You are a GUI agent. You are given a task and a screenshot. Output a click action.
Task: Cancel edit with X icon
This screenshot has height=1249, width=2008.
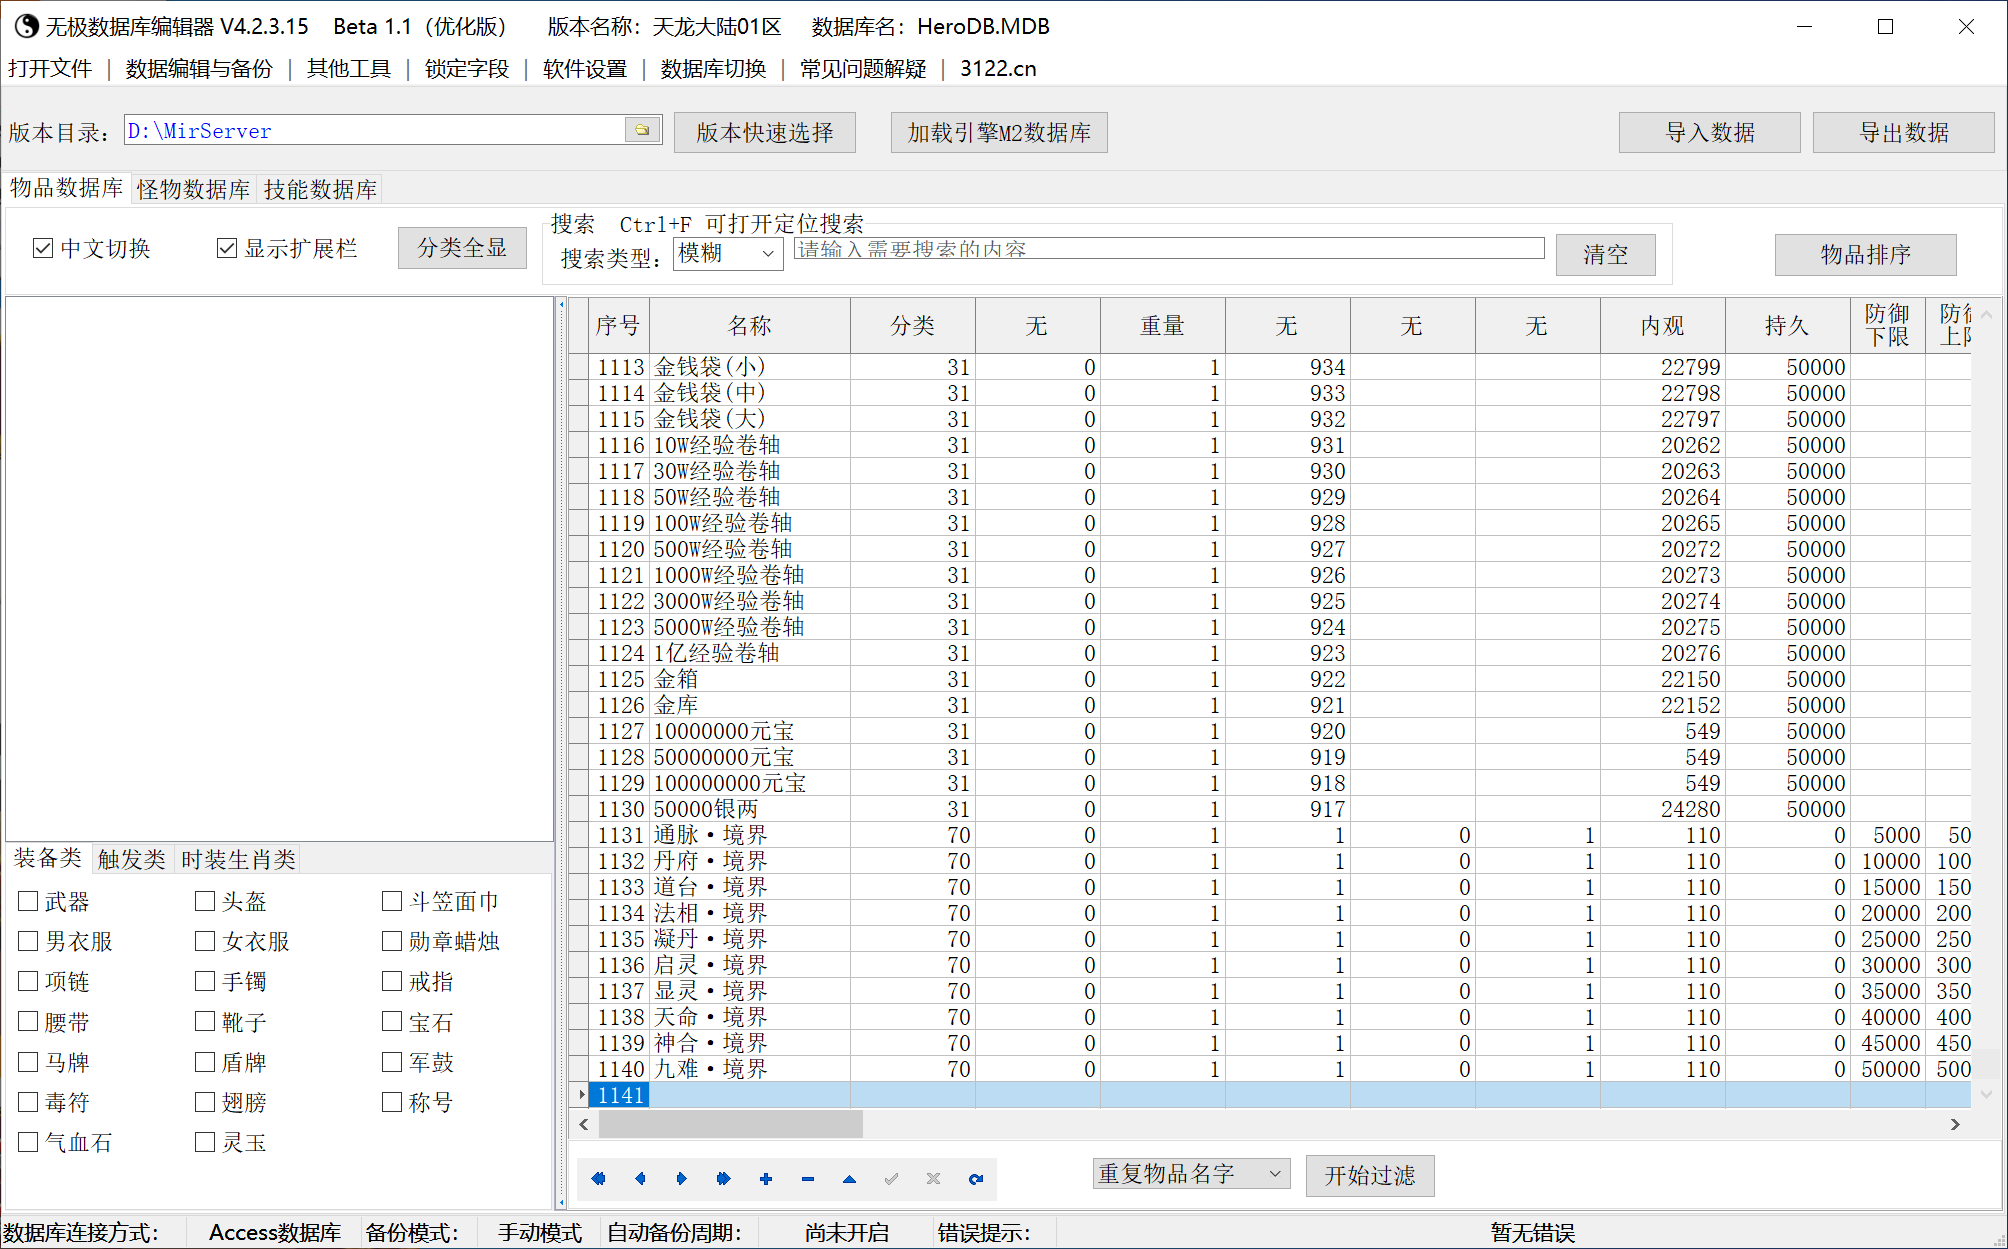click(x=933, y=1178)
